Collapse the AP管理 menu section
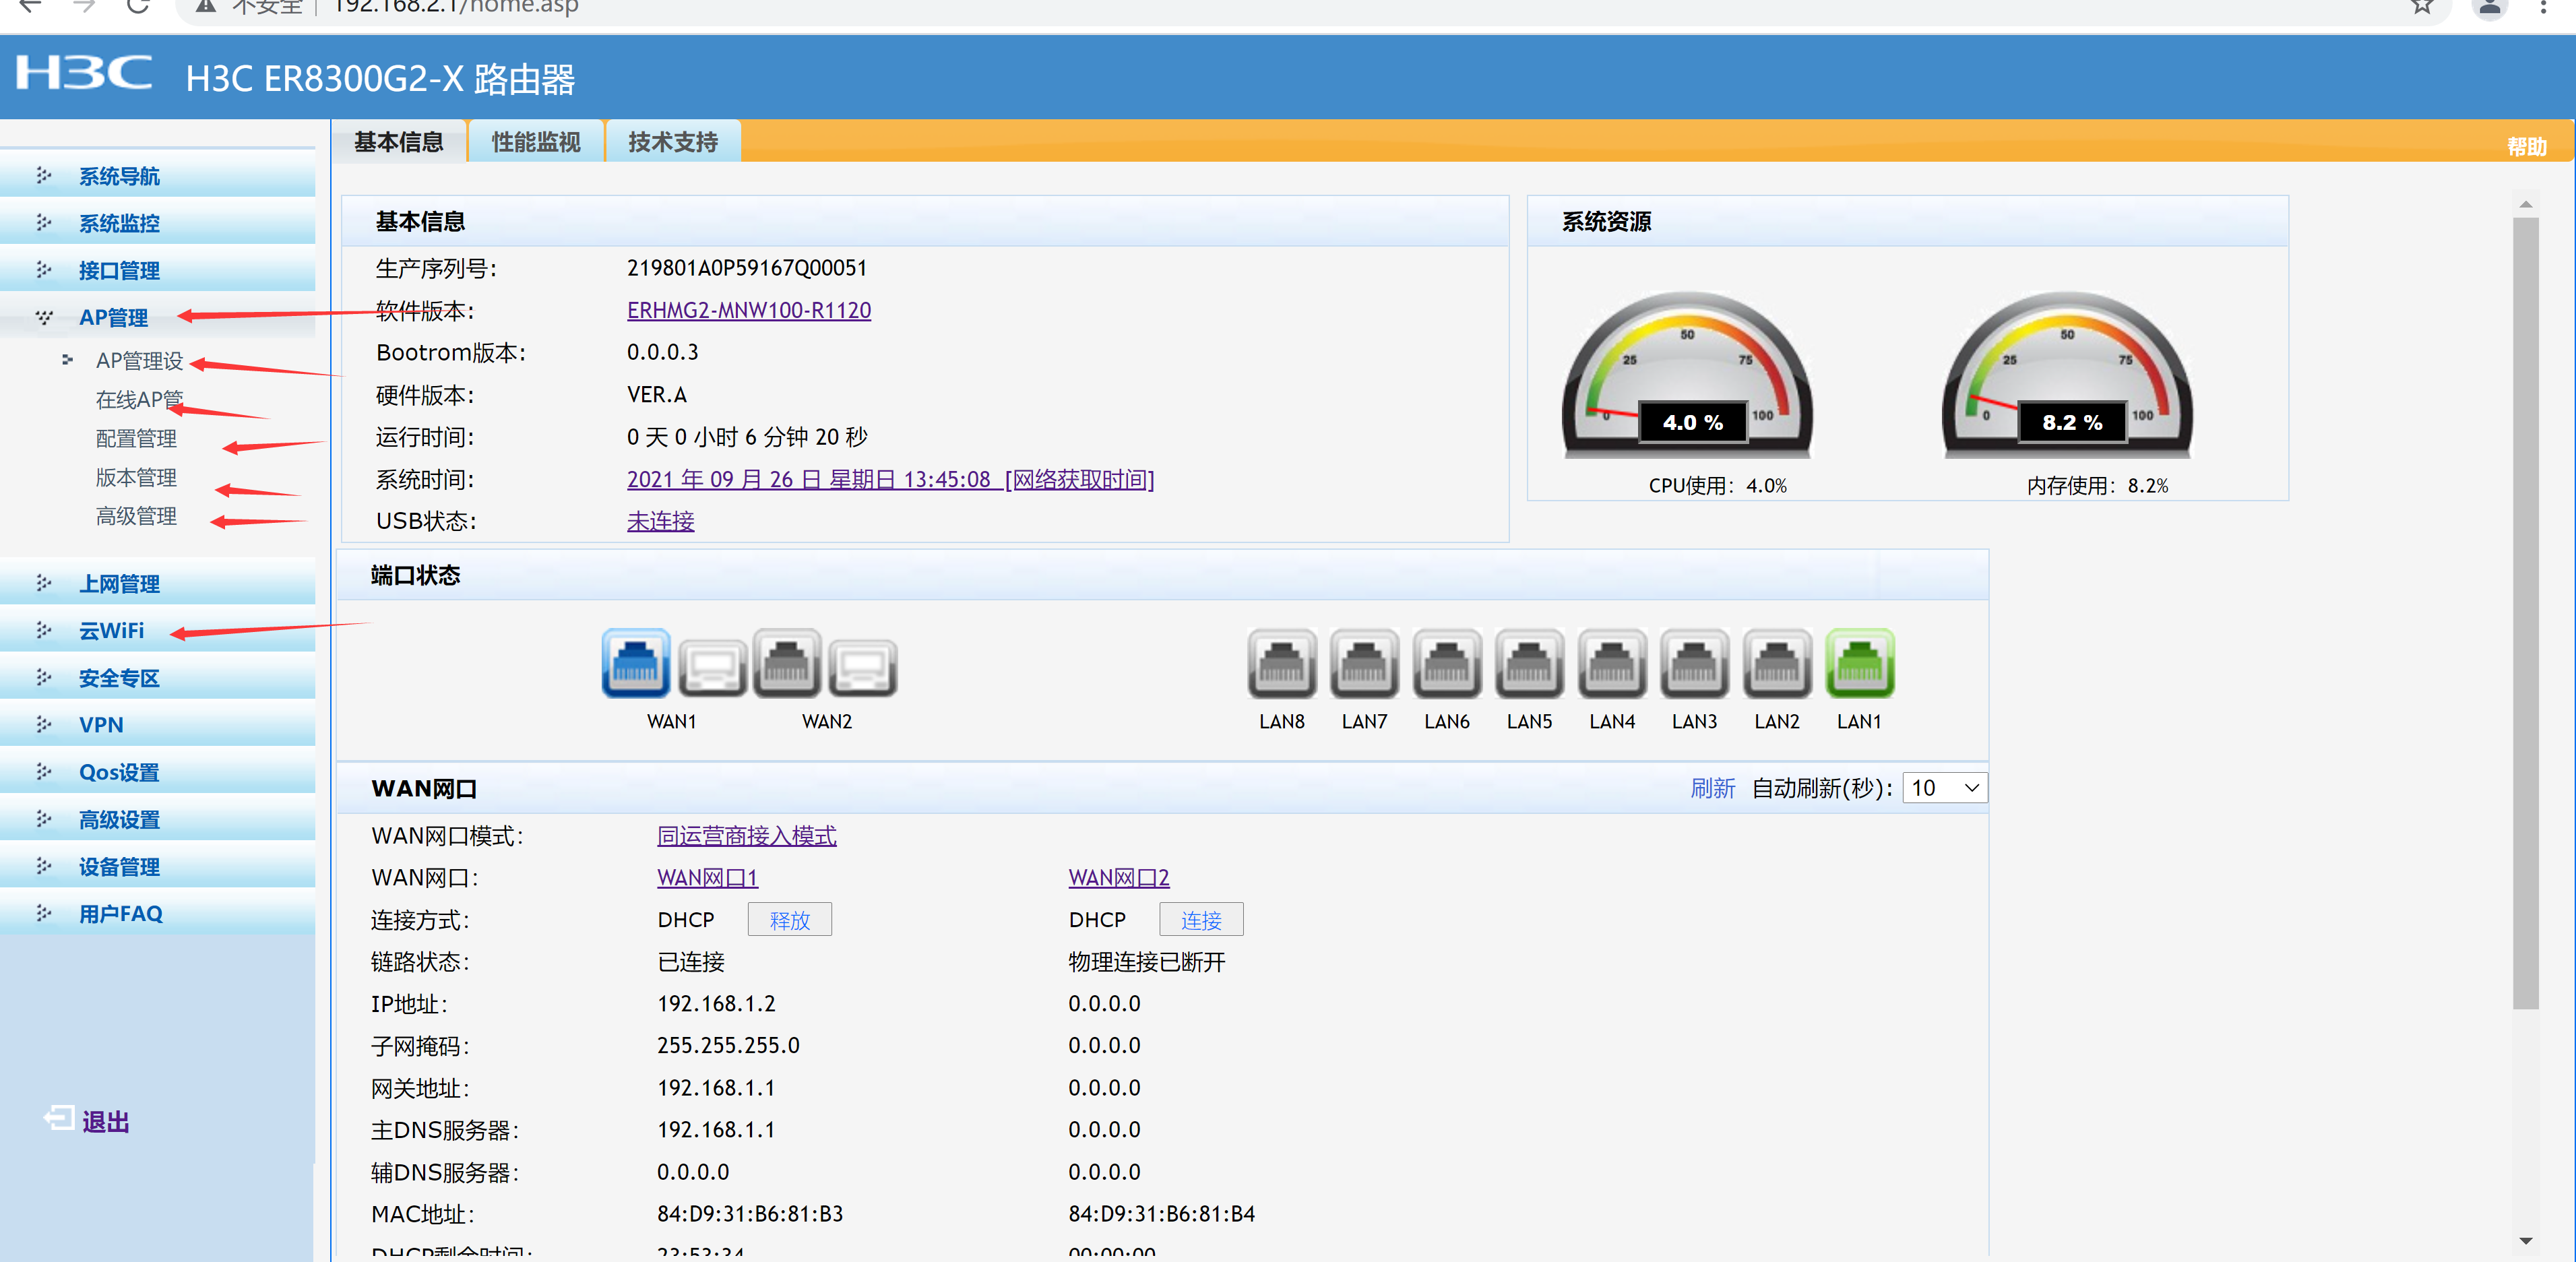This screenshot has width=2576, height=1262. coord(112,318)
